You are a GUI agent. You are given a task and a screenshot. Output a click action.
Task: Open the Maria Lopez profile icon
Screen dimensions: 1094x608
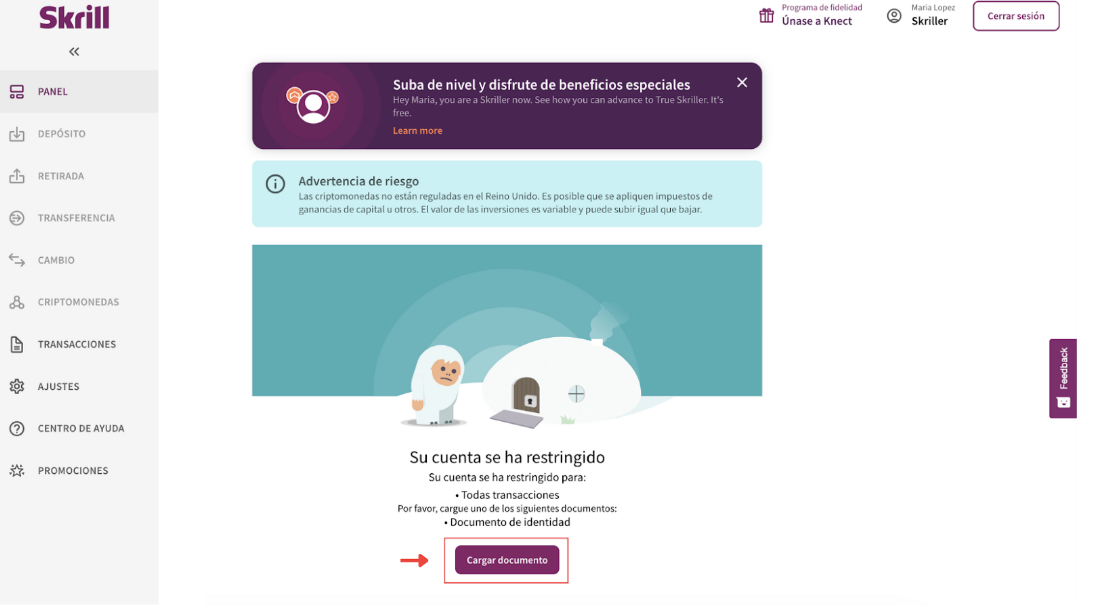tap(894, 16)
